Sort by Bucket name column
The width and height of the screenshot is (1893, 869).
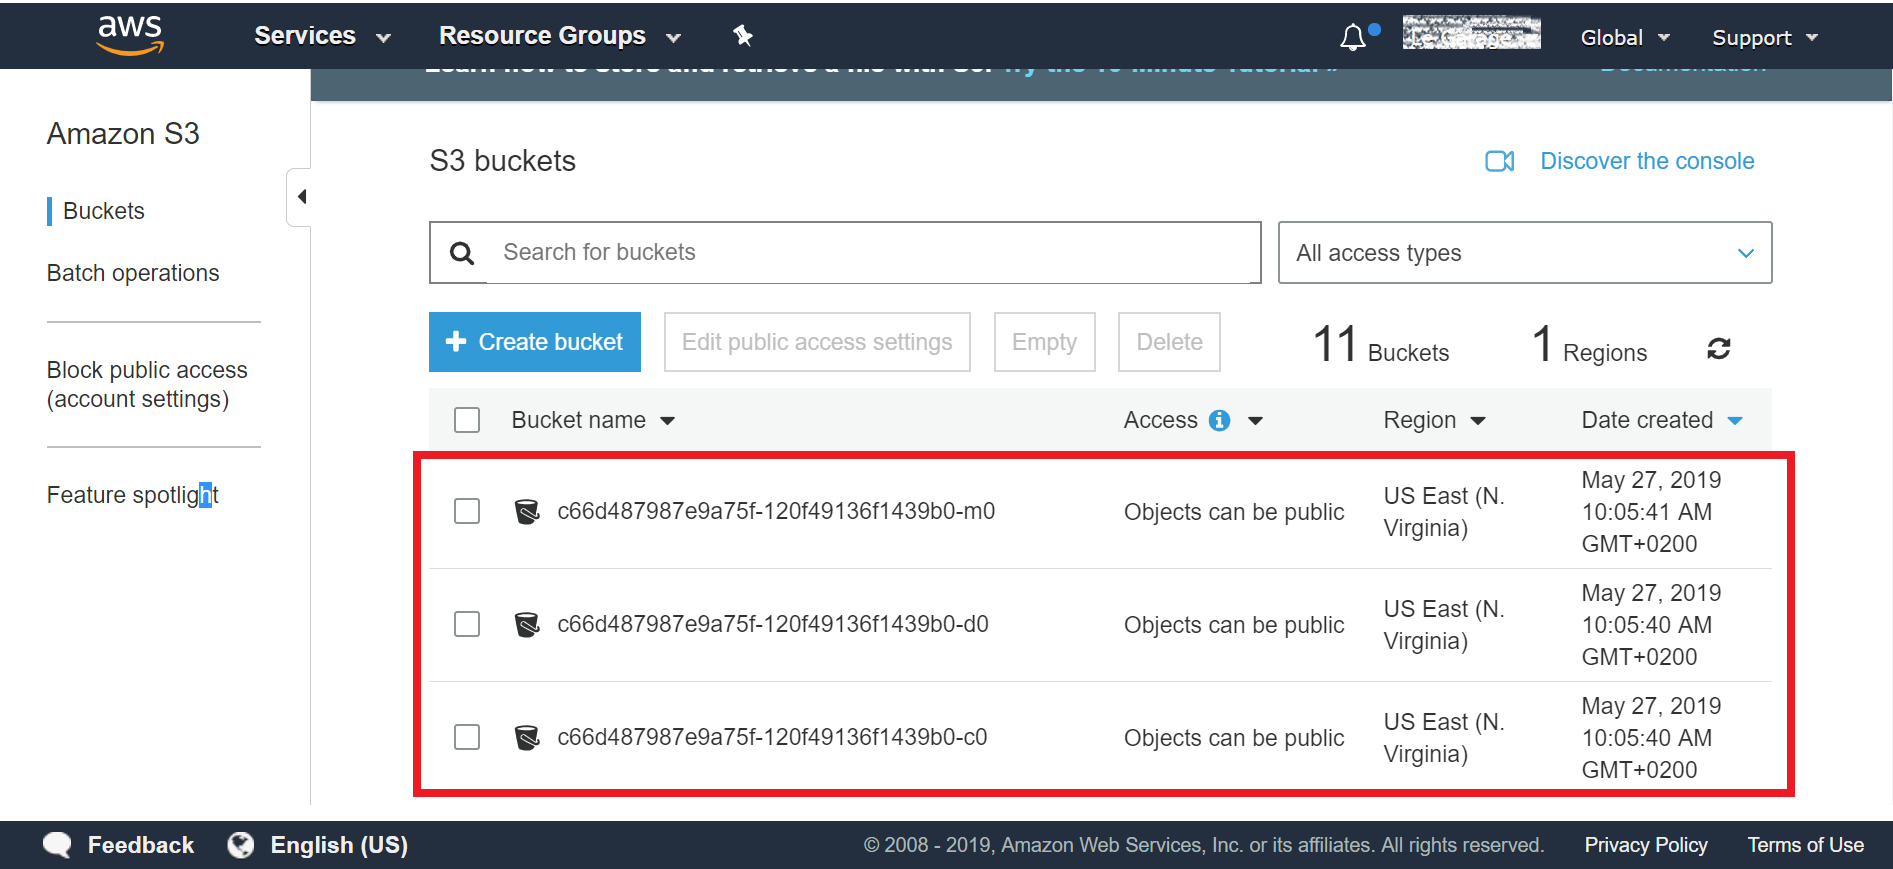(x=593, y=420)
